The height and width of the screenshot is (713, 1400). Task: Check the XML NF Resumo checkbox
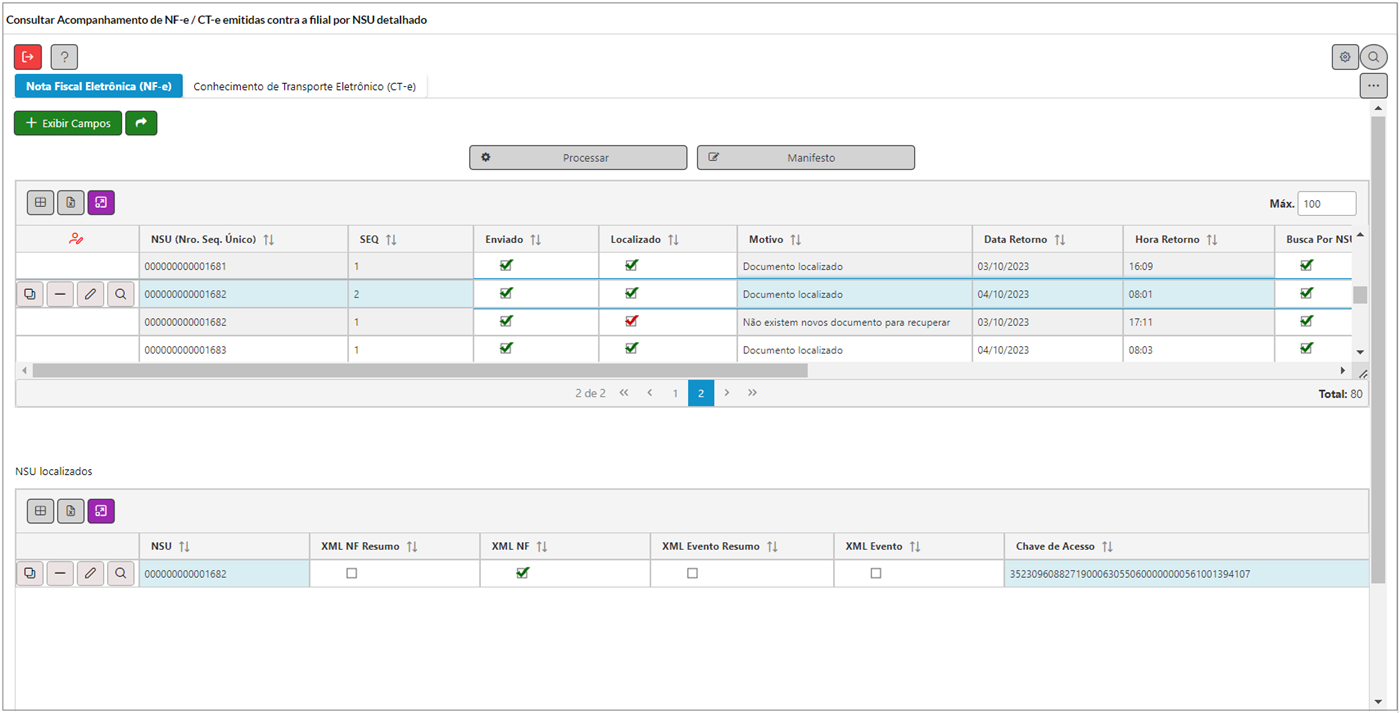351,573
